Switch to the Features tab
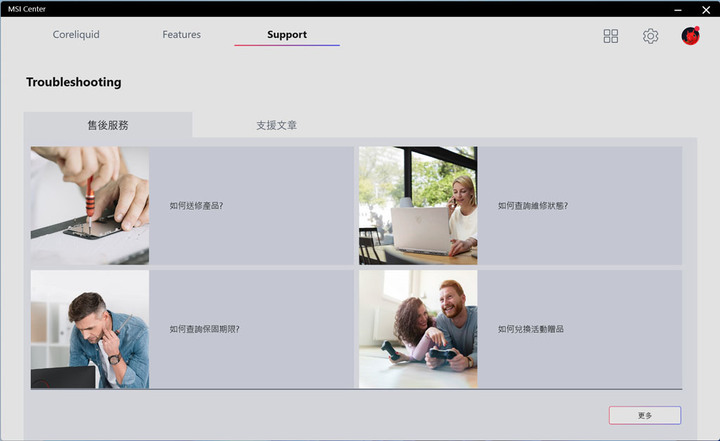Image resolution: width=720 pixels, height=441 pixels. [x=181, y=34]
